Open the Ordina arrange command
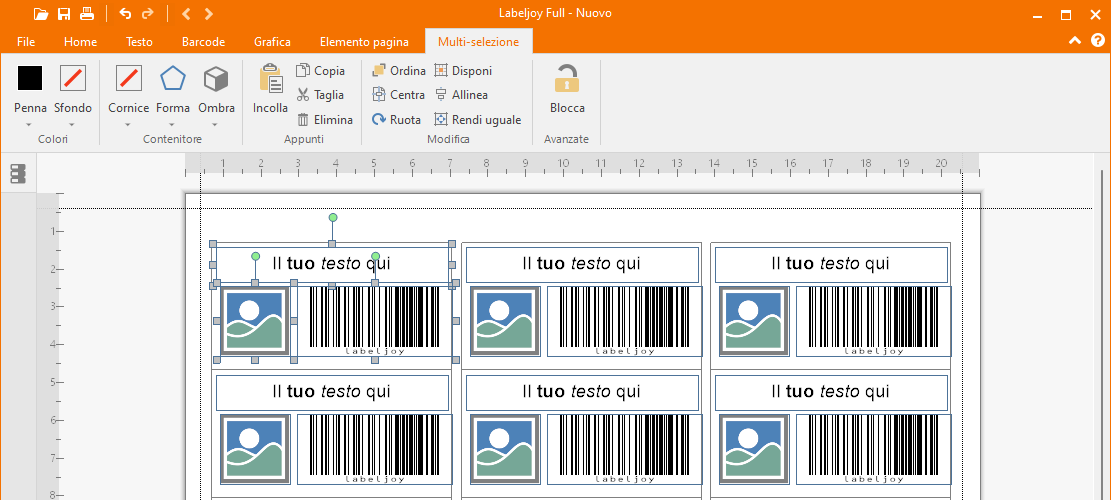The image size is (1111, 500). [x=399, y=71]
